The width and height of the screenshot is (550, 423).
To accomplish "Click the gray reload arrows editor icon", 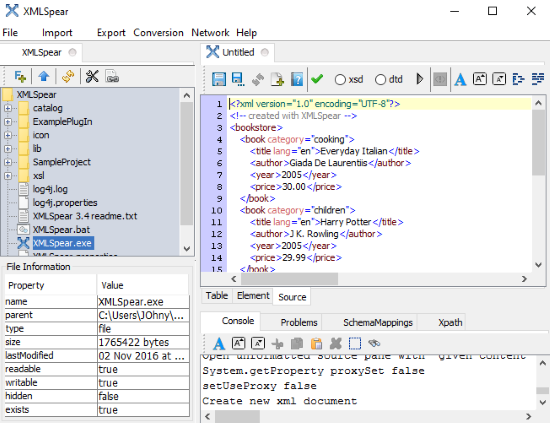I will tap(258, 79).
